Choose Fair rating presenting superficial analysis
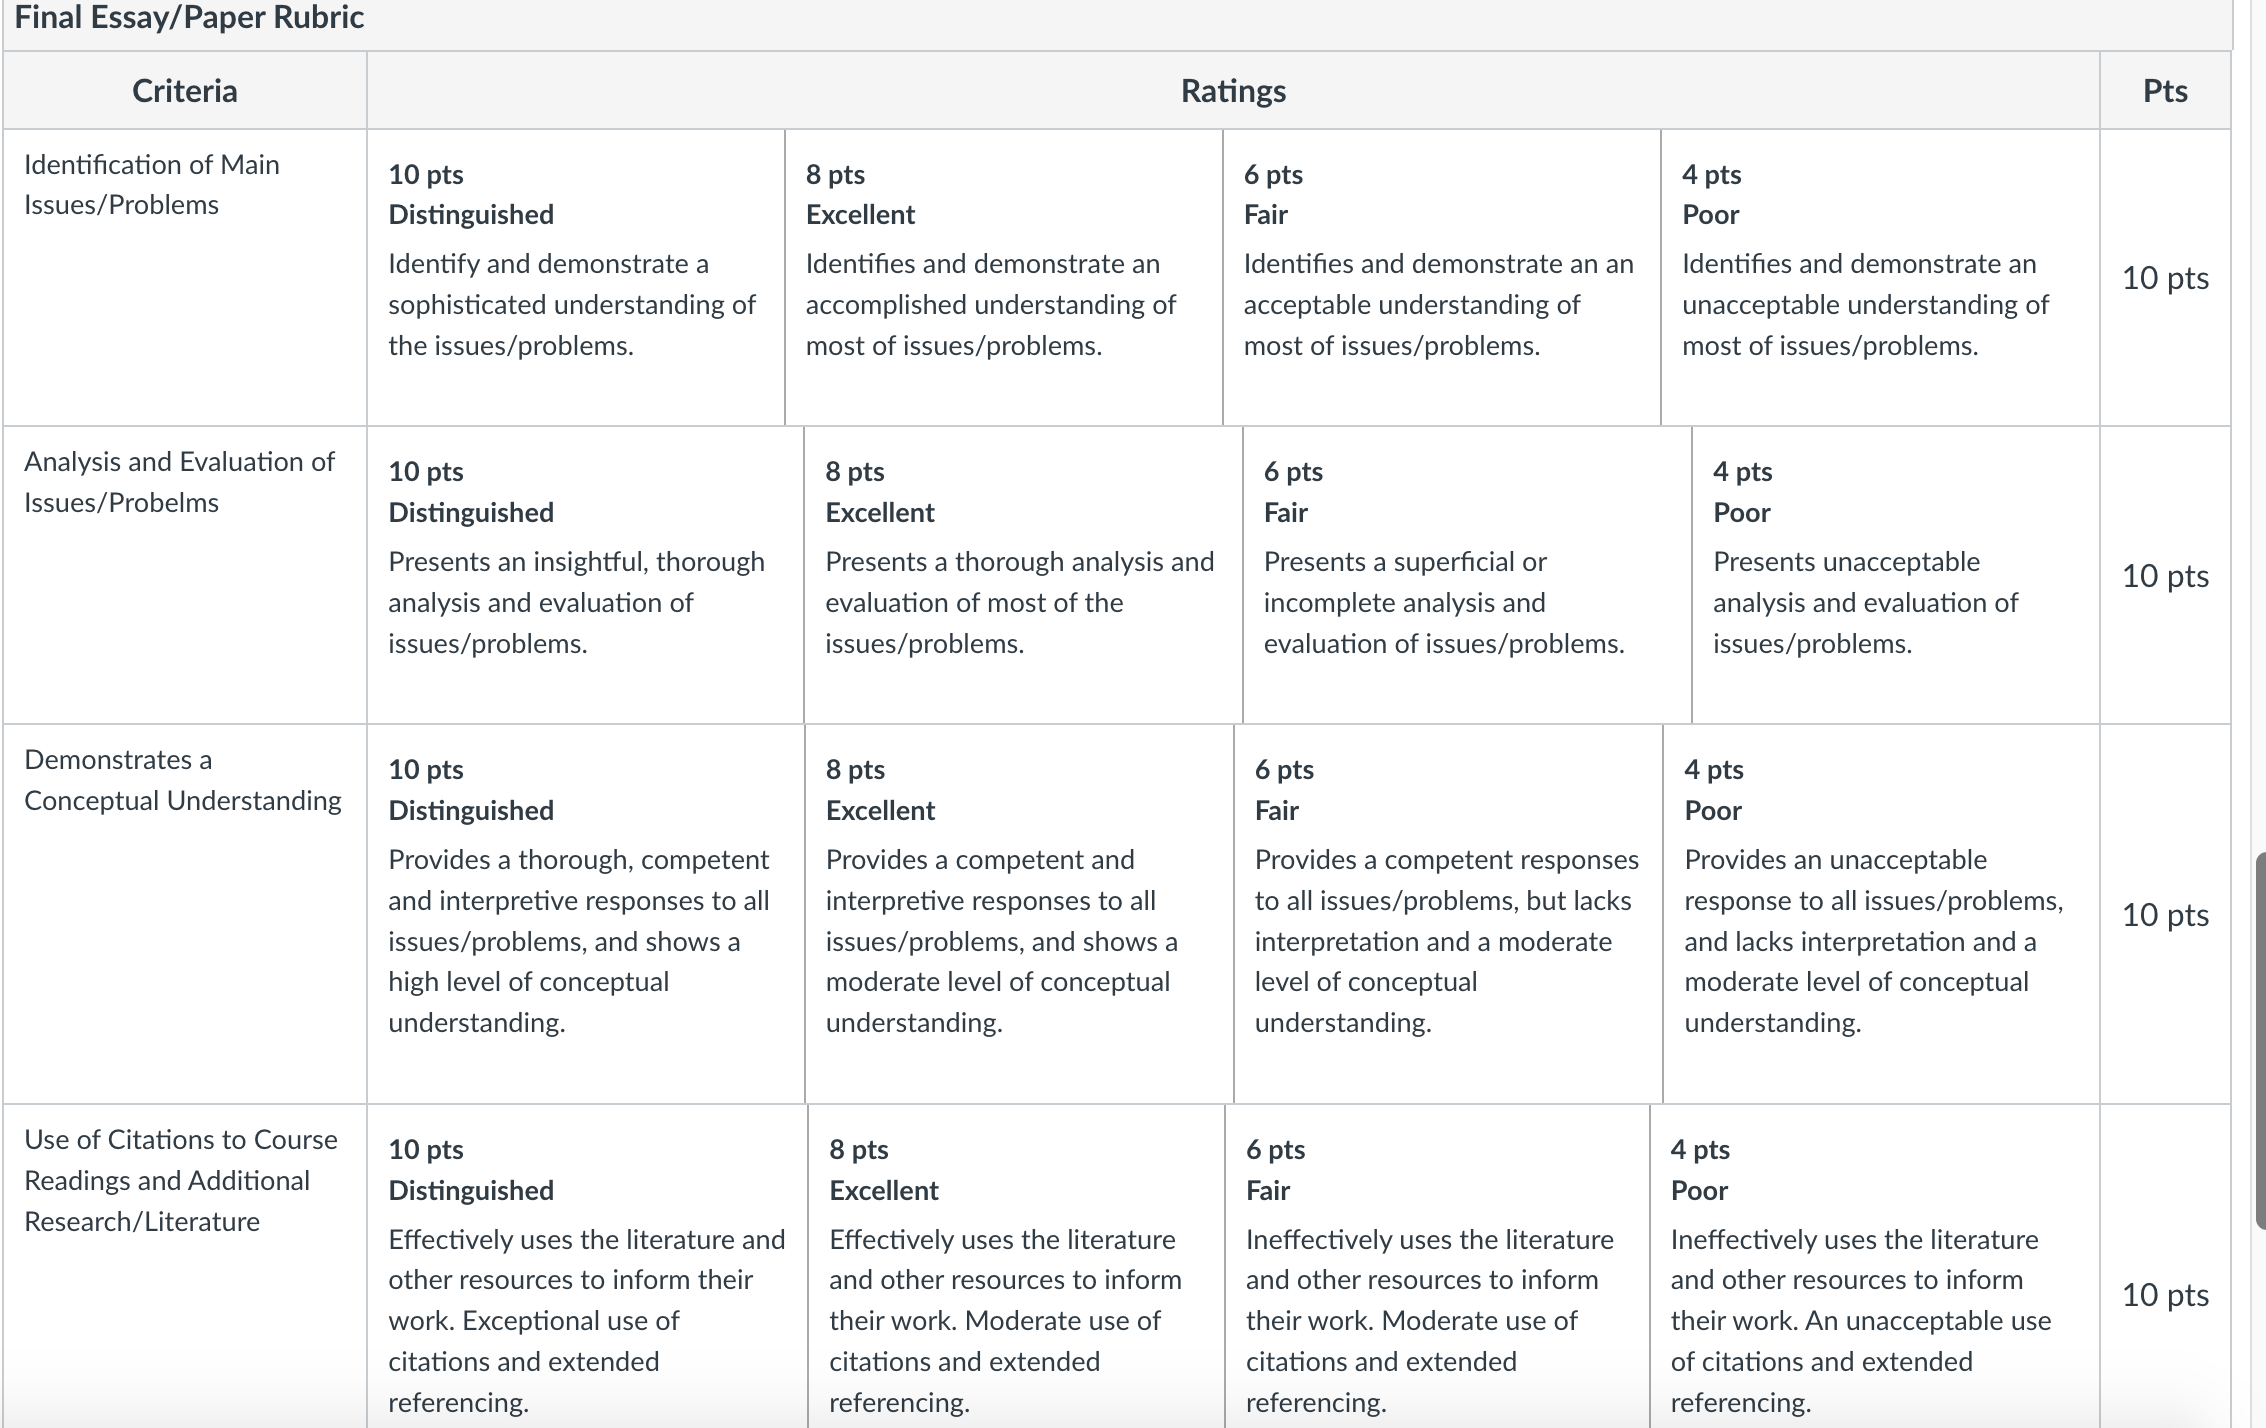 [1467, 575]
